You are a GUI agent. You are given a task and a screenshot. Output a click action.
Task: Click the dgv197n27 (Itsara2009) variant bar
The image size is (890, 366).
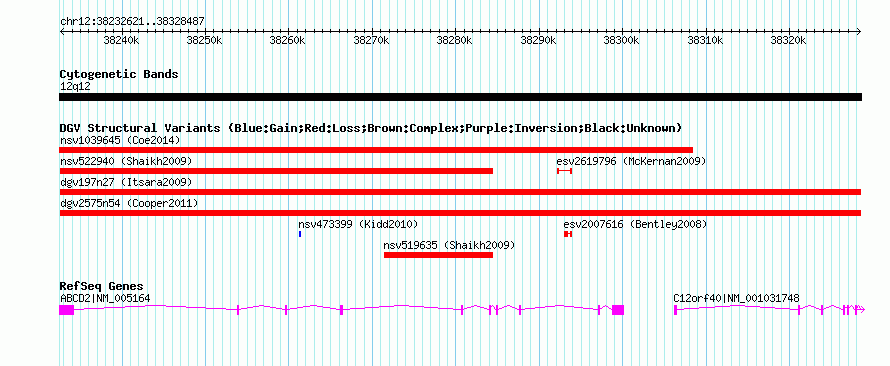(x=460, y=192)
